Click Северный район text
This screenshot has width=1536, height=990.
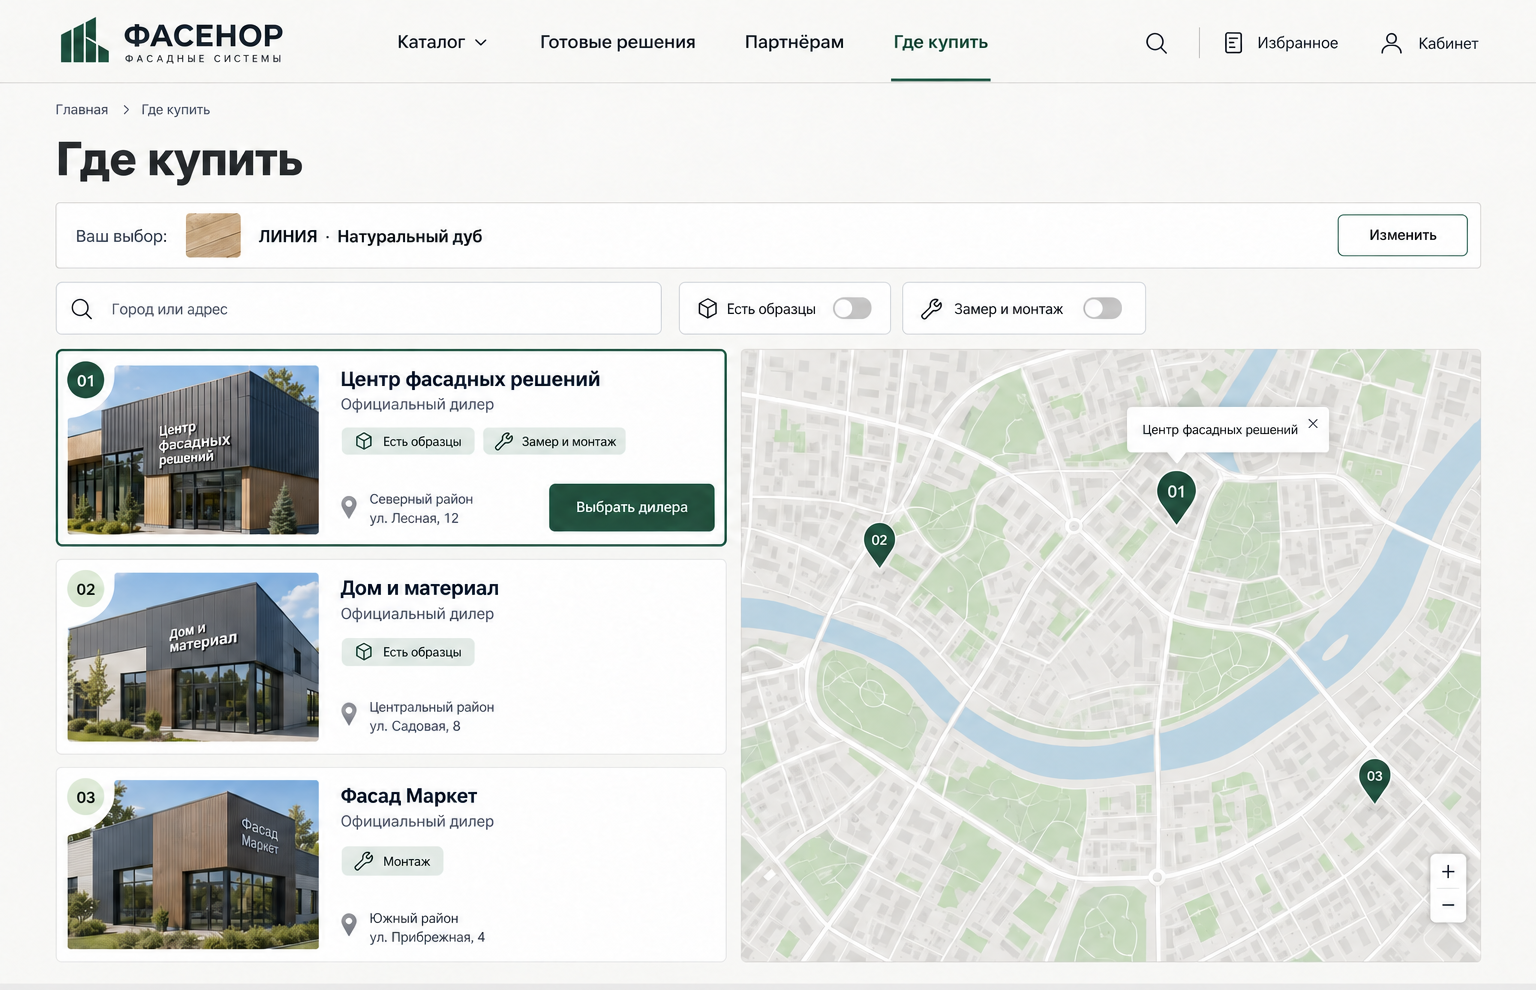click(x=421, y=499)
